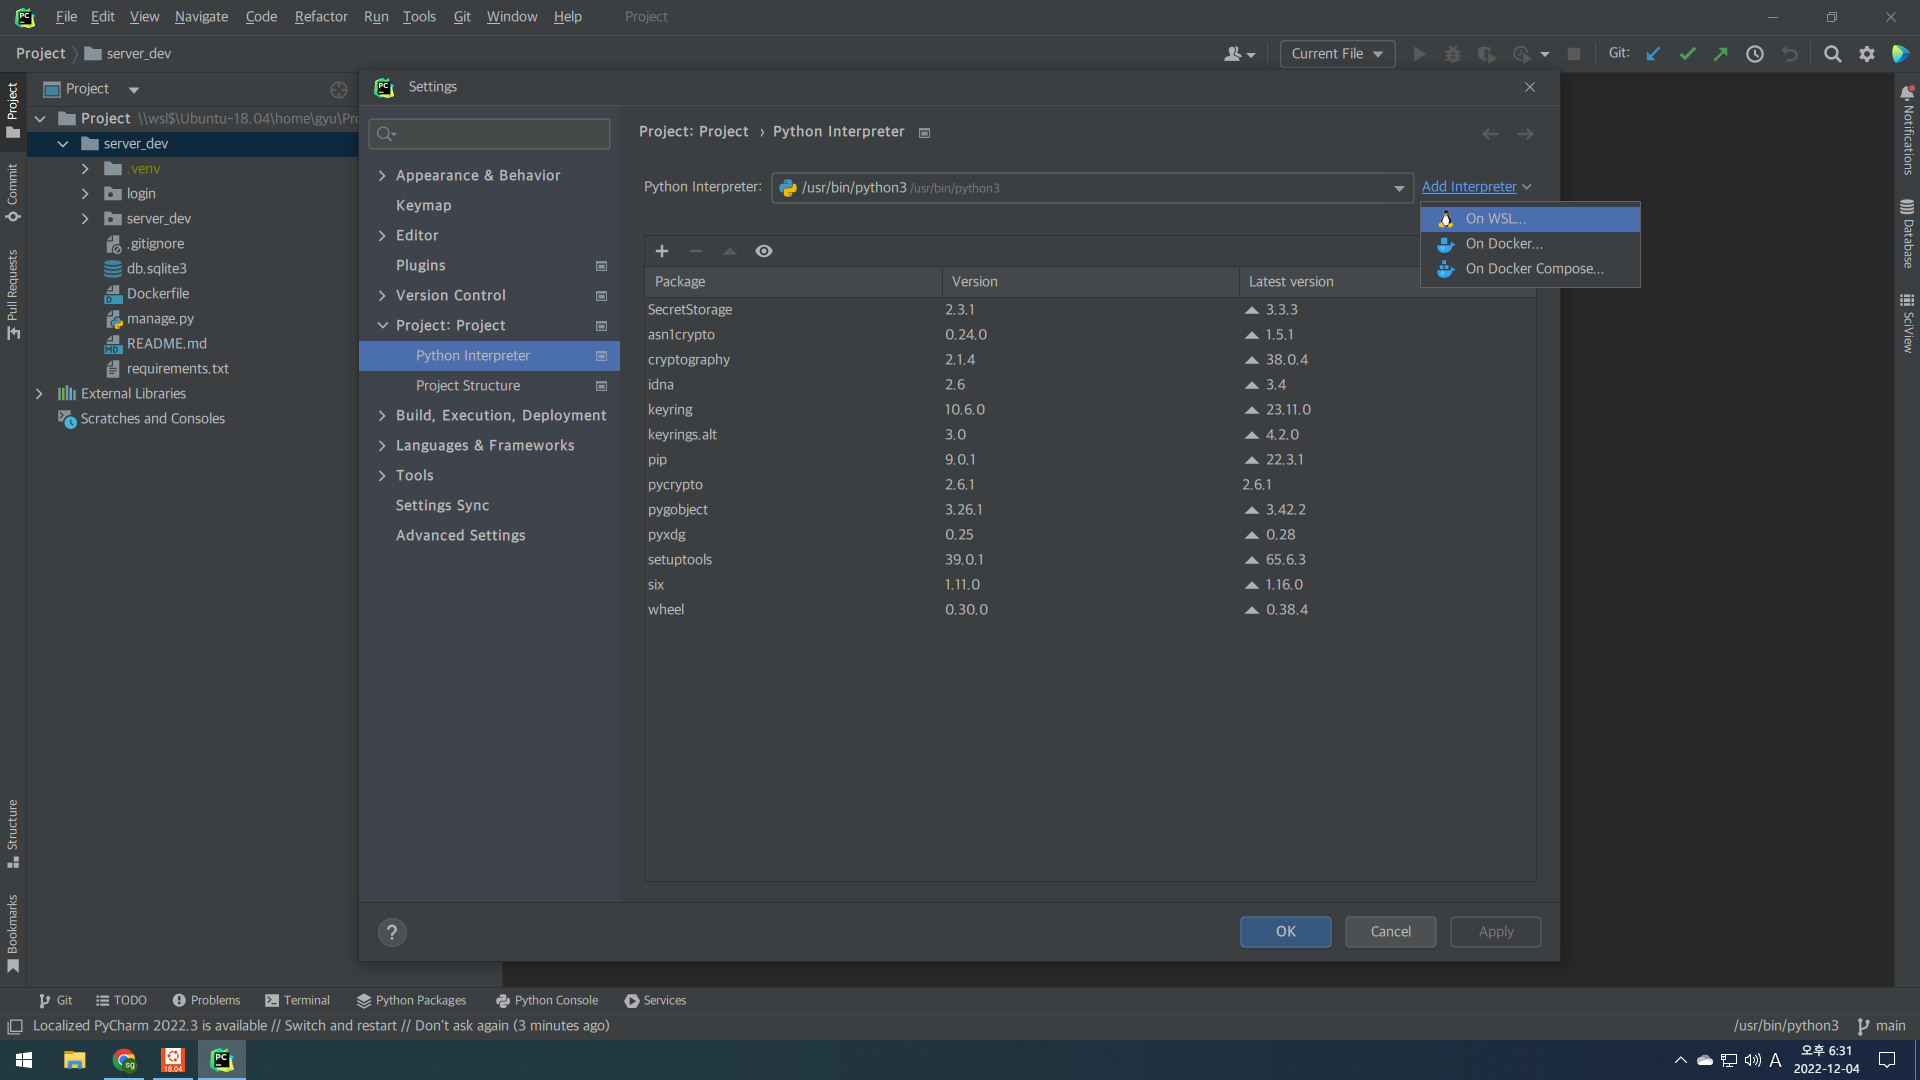Select On Docker Compose... interpreter option
This screenshot has width=1920, height=1080.
[x=1530, y=269]
